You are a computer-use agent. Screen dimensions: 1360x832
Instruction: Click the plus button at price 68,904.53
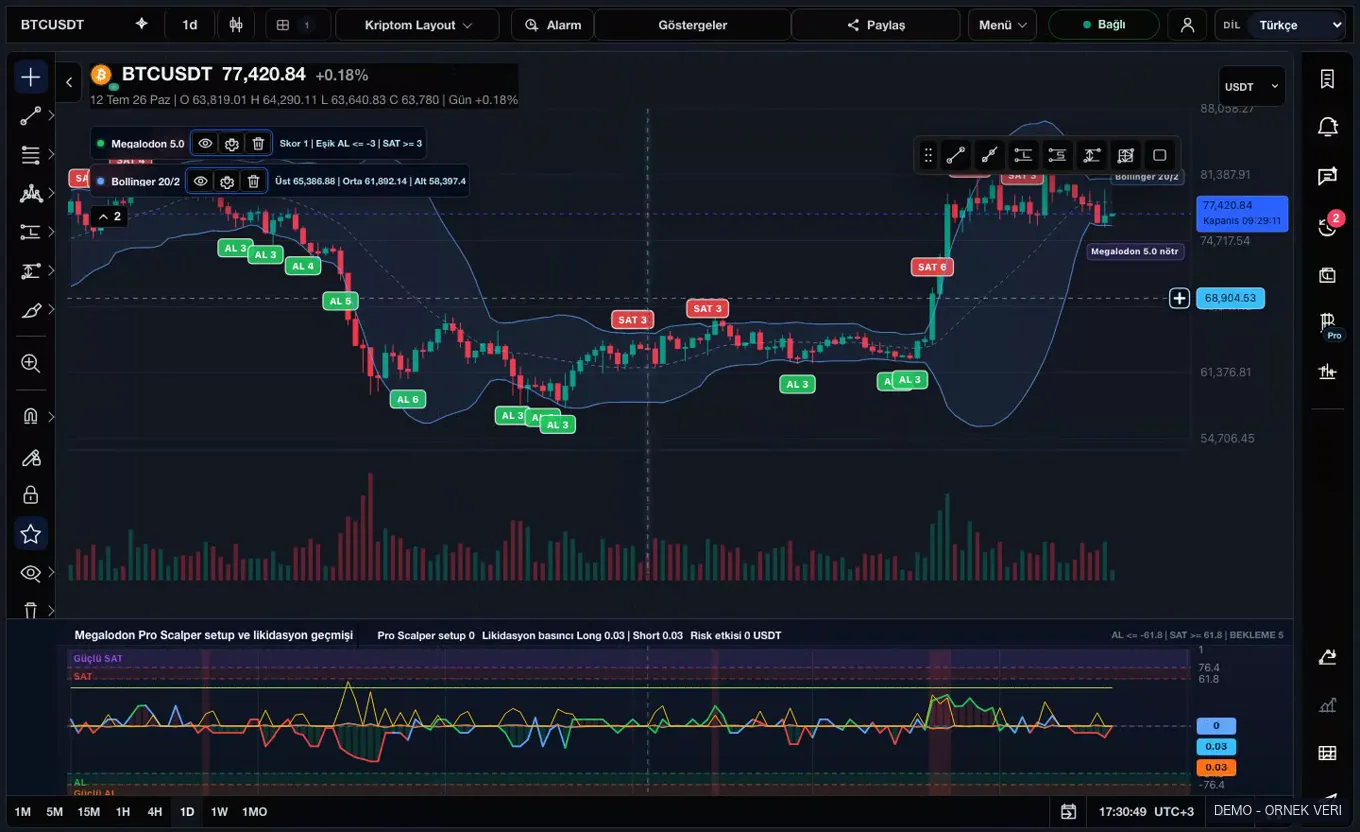pyautogui.click(x=1180, y=298)
